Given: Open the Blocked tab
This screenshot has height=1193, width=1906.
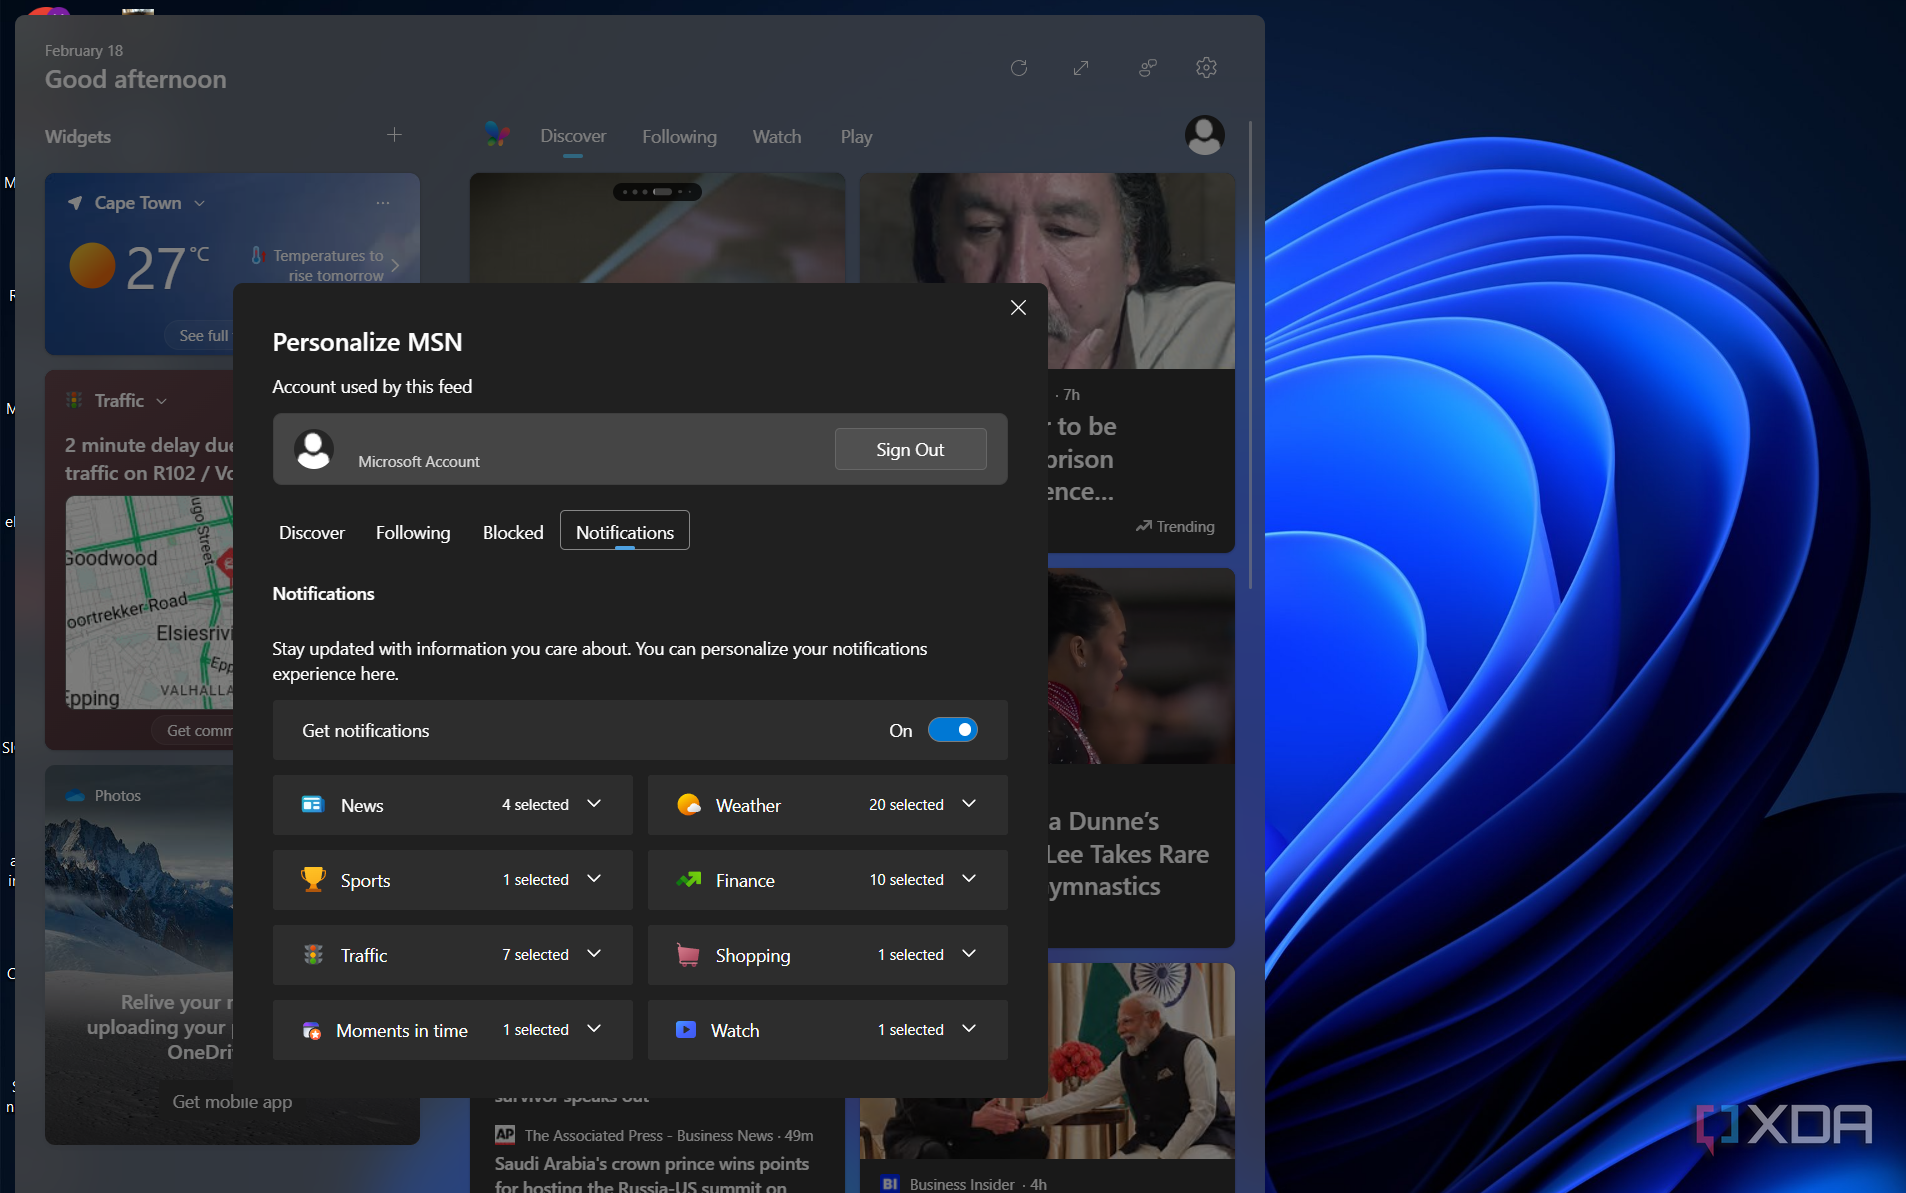Looking at the screenshot, I should [x=513, y=532].
